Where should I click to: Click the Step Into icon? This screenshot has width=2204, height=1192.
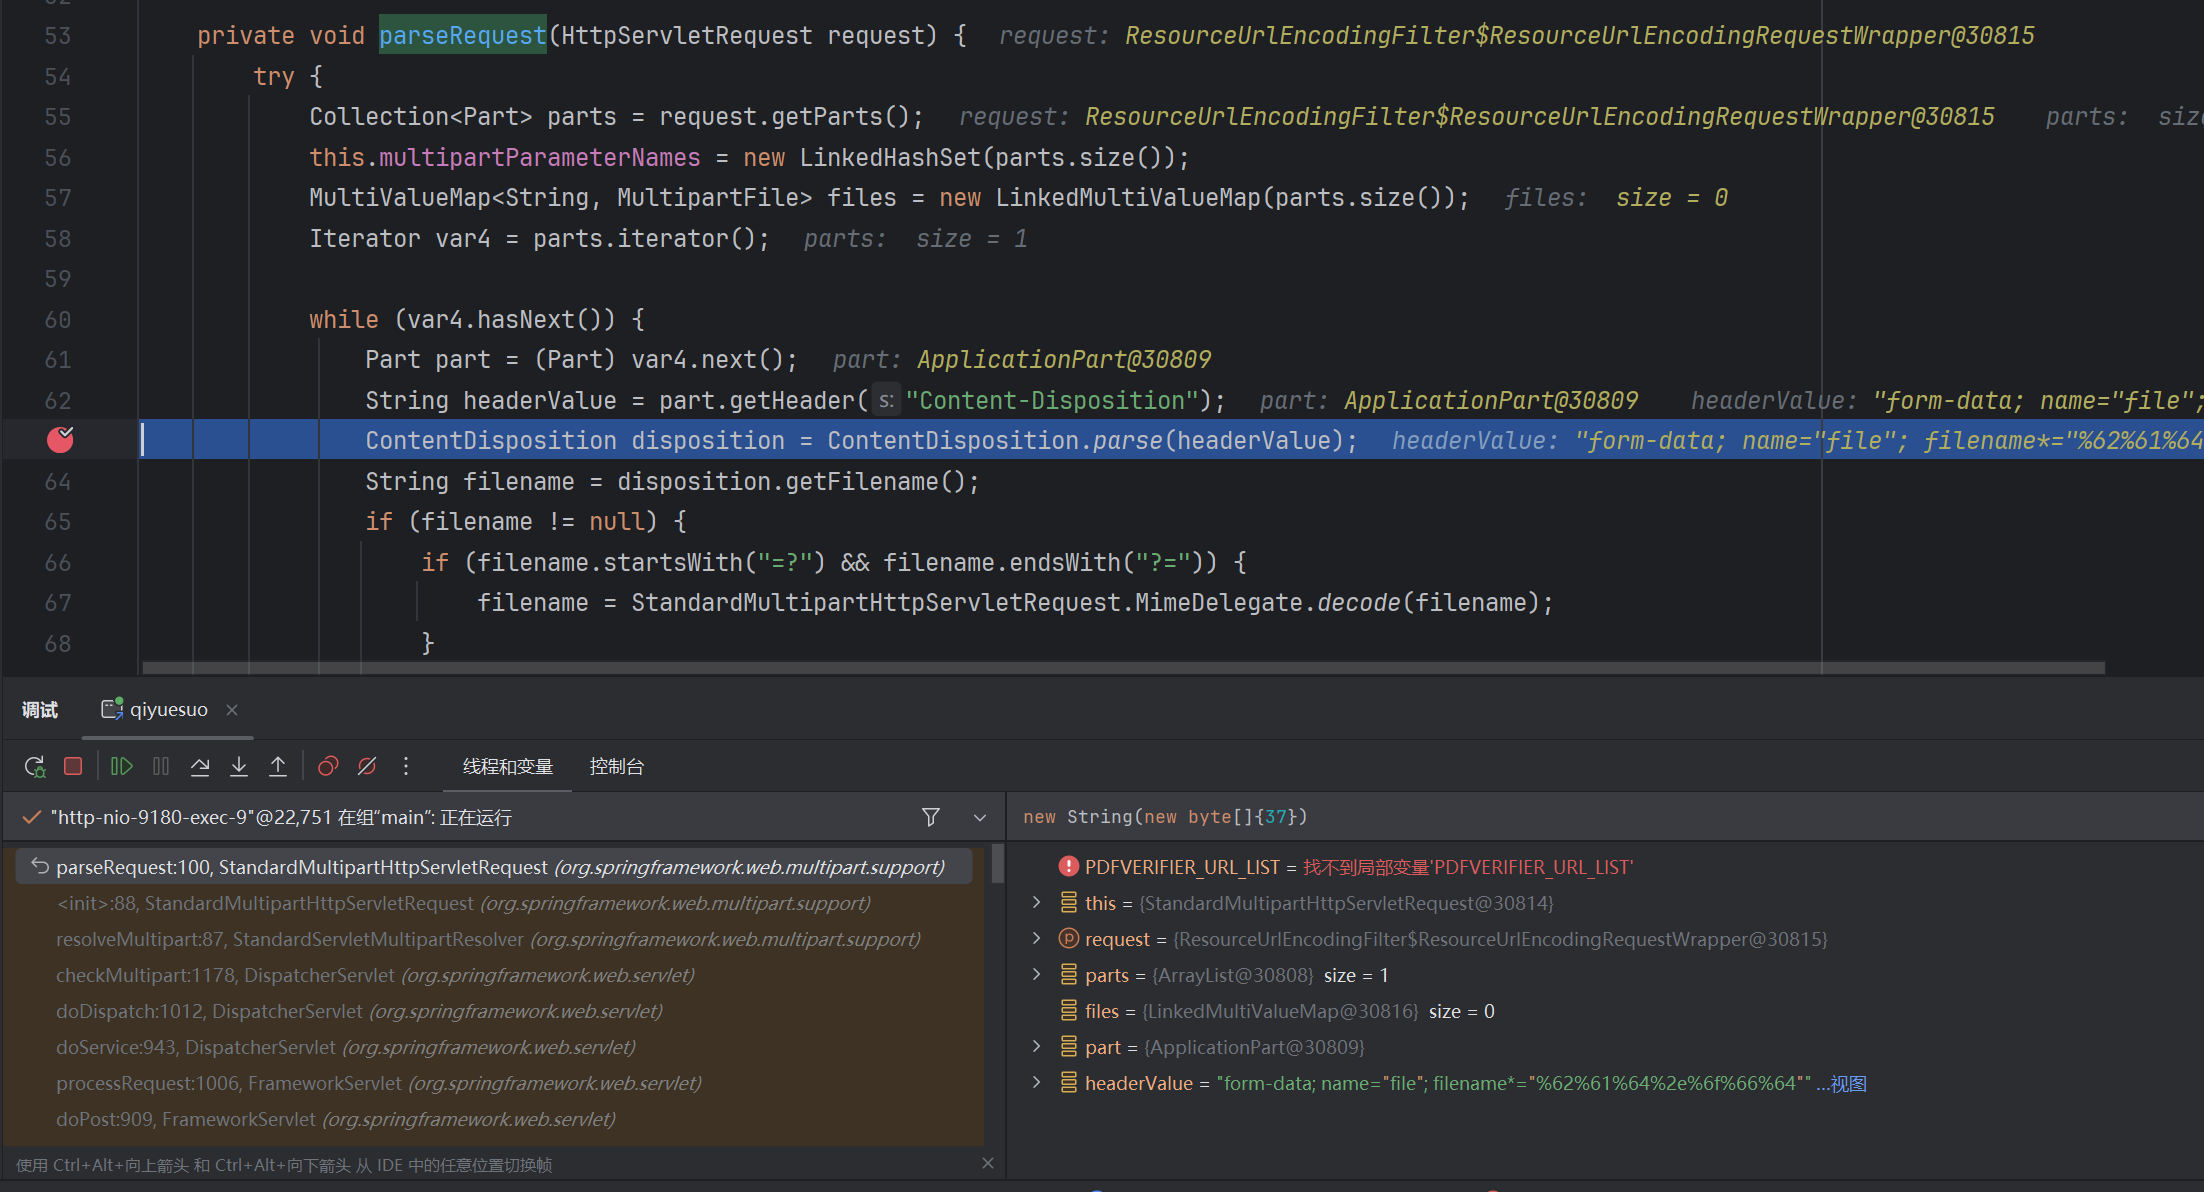[x=239, y=767]
